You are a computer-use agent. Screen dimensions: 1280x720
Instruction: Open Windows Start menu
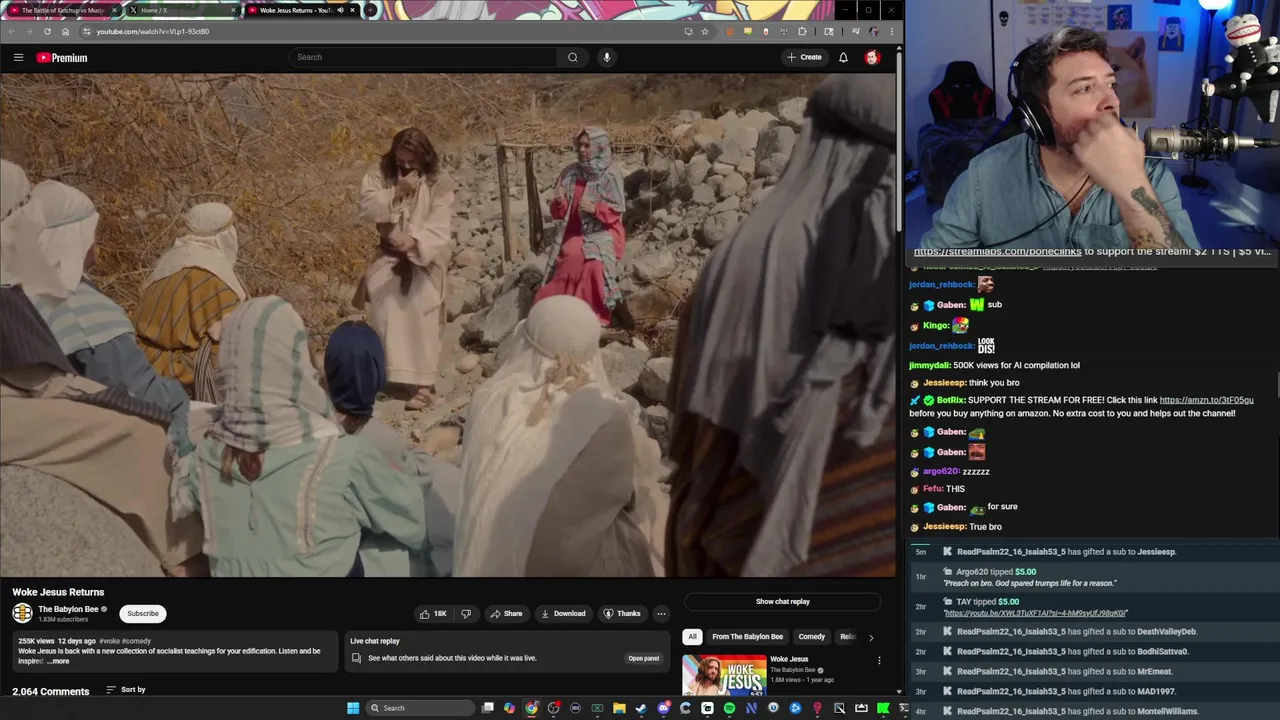click(x=353, y=708)
